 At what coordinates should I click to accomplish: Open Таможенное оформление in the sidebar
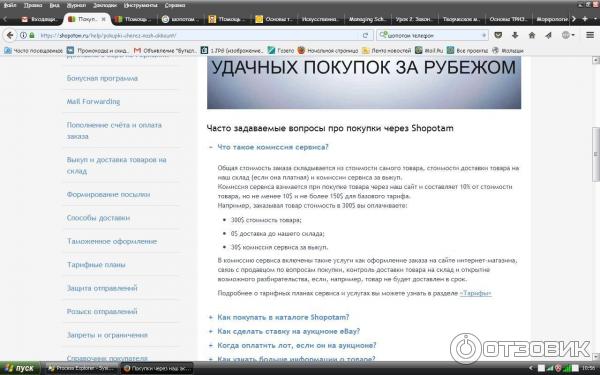[112, 241]
